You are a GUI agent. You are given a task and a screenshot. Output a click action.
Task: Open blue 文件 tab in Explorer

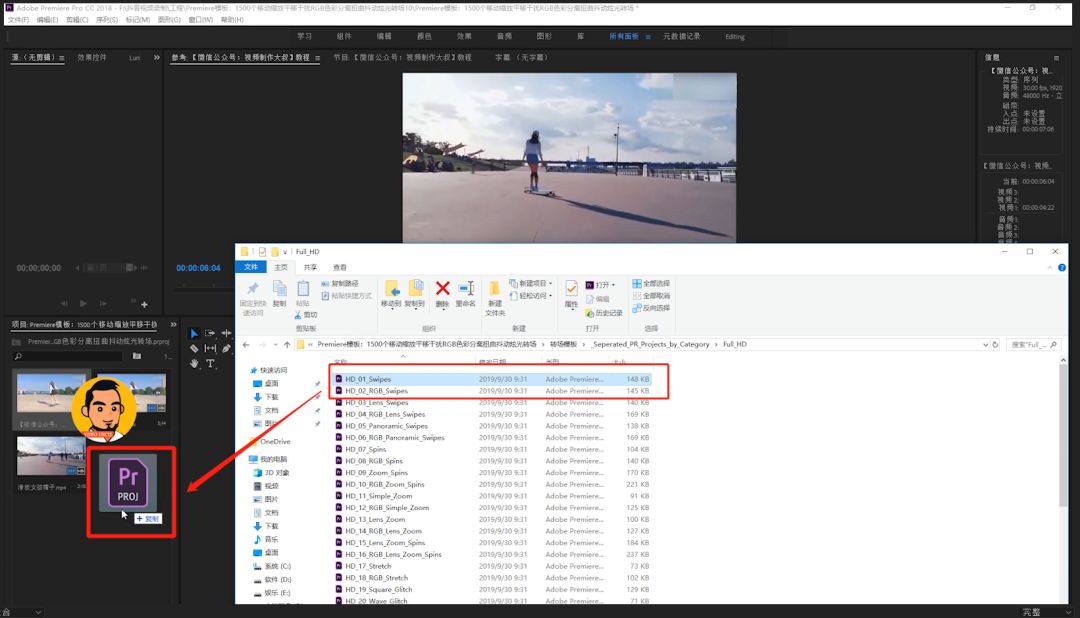[251, 267]
